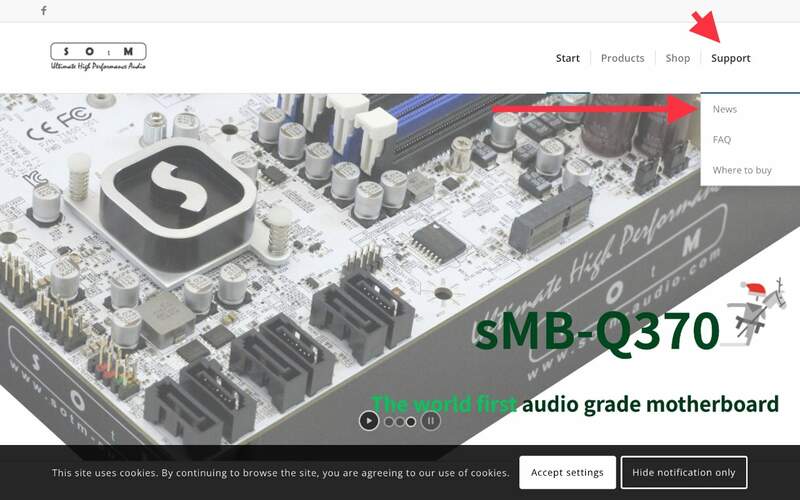
Task: Click the sMB-Q370 slide heading
Action: pyautogui.click(x=597, y=331)
